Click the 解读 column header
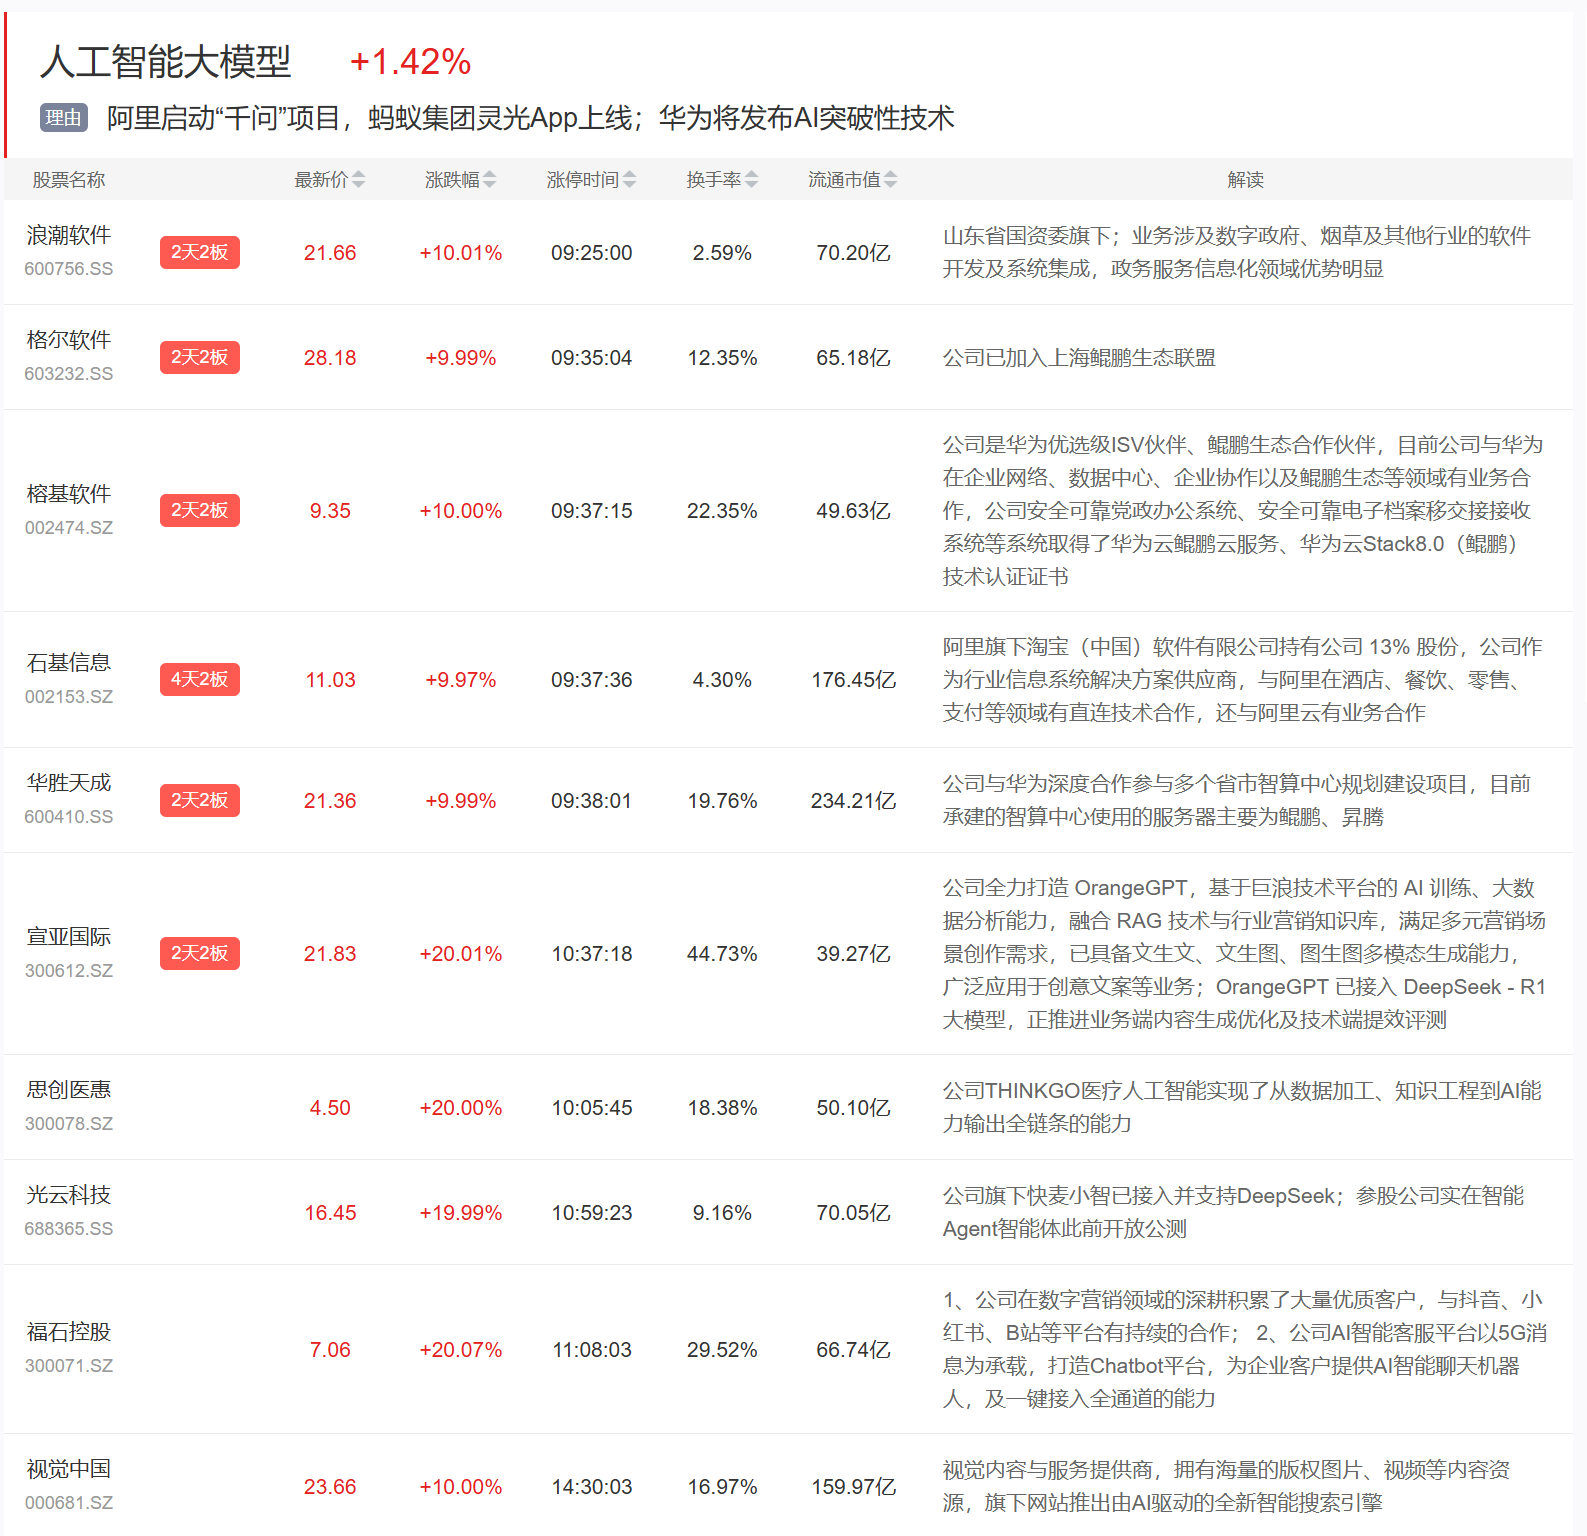The height and width of the screenshot is (1536, 1587). (x=1245, y=180)
